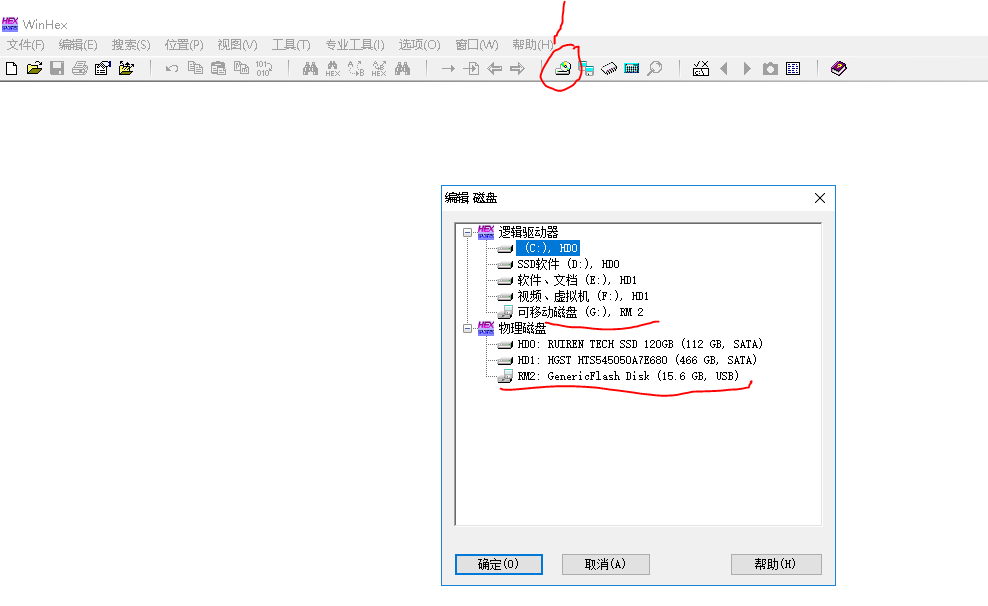The image size is (988, 606).
Task: Click the Find Text binoculars icon
Action: click(x=310, y=68)
